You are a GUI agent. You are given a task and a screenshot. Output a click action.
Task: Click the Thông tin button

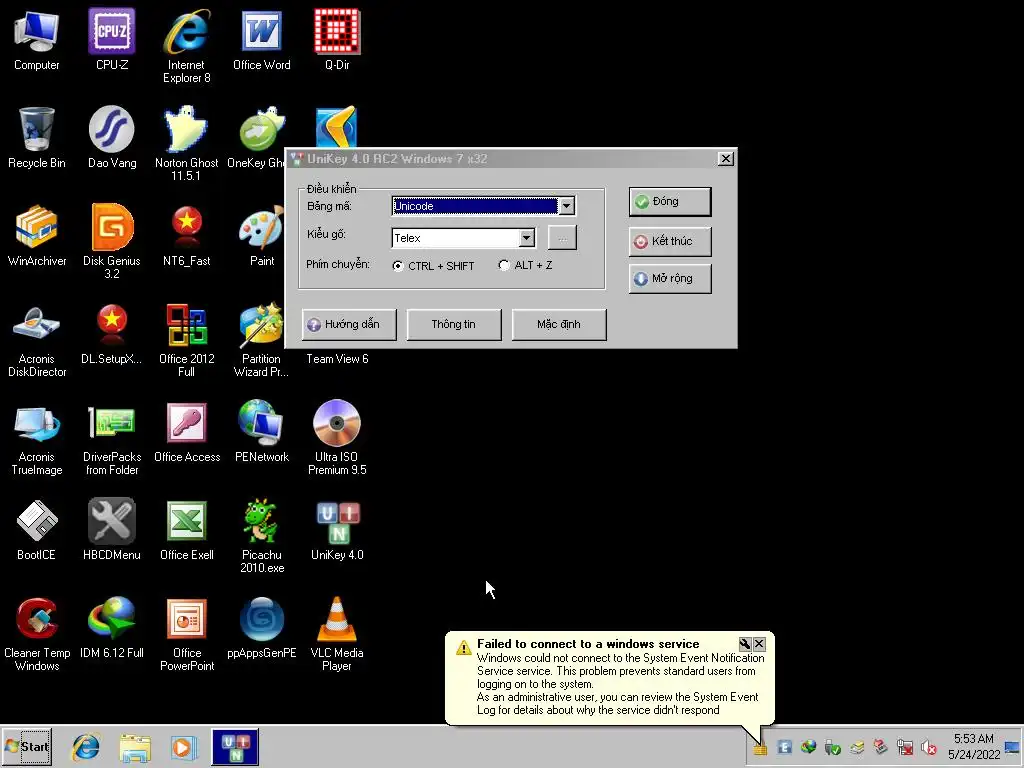click(x=454, y=325)
